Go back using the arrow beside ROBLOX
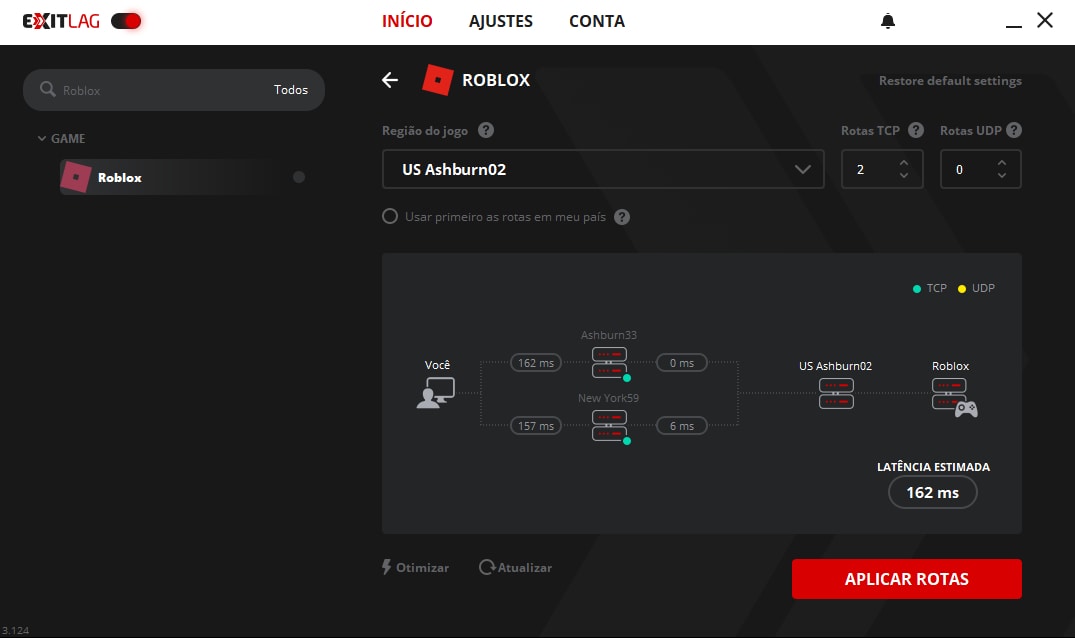 tap(390, 80)
